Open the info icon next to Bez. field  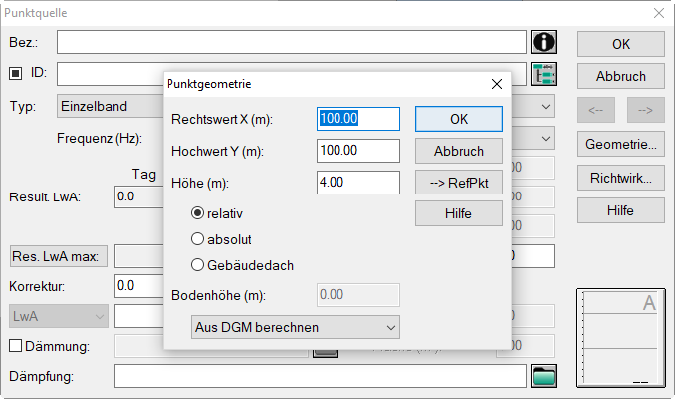point(544,42)
